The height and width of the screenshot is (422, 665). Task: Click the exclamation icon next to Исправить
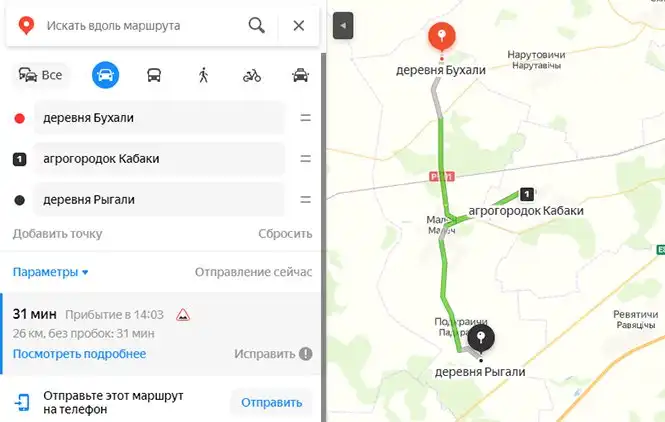tap(305, 354)
